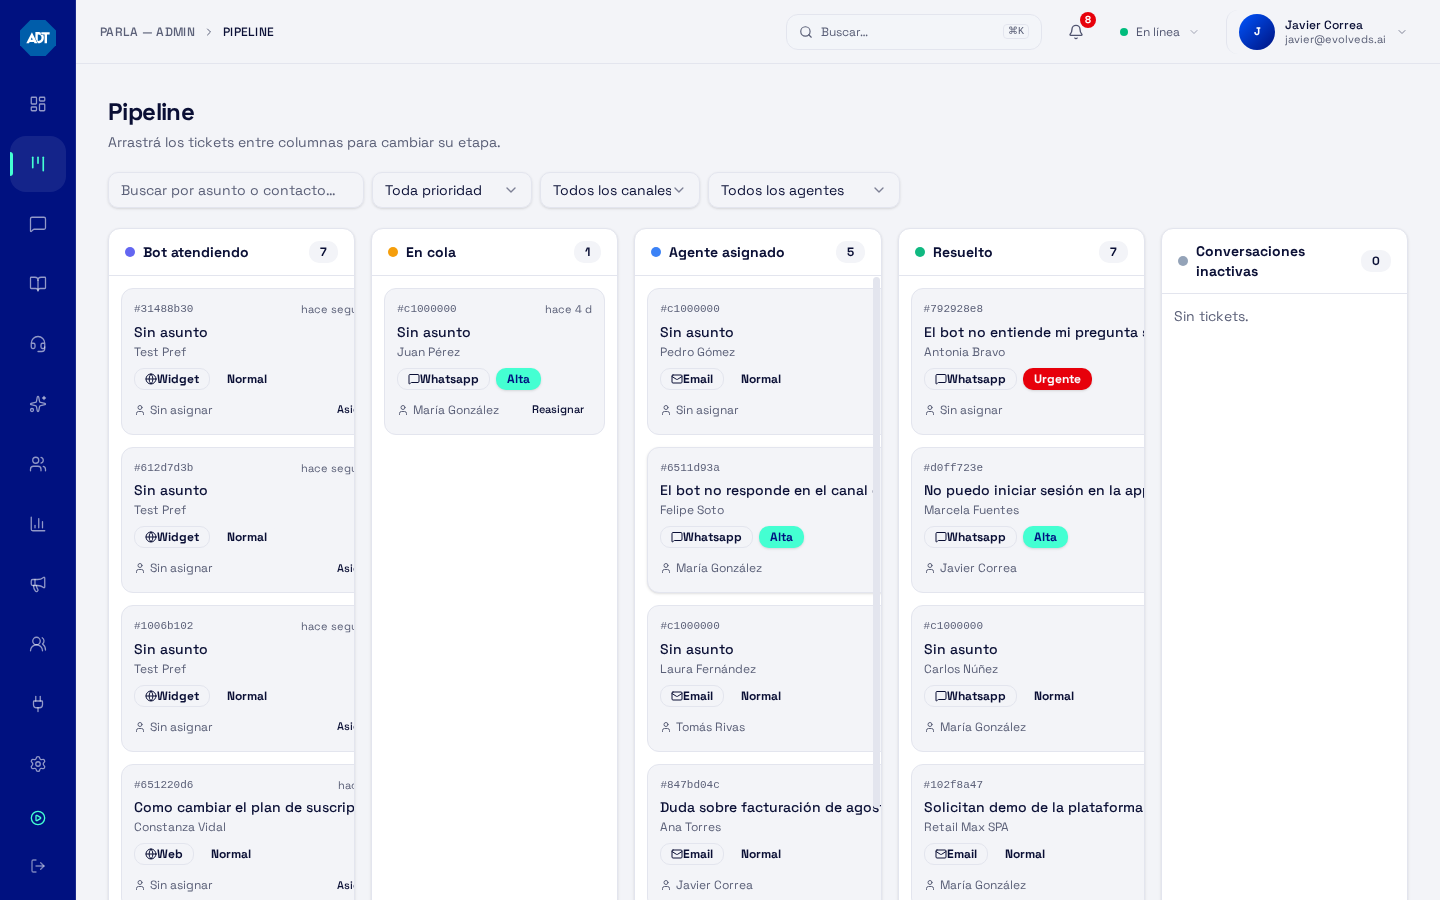Click the Email tag on Retail Max SPA ticket
1440x900 pixels.
click(956, 854)
